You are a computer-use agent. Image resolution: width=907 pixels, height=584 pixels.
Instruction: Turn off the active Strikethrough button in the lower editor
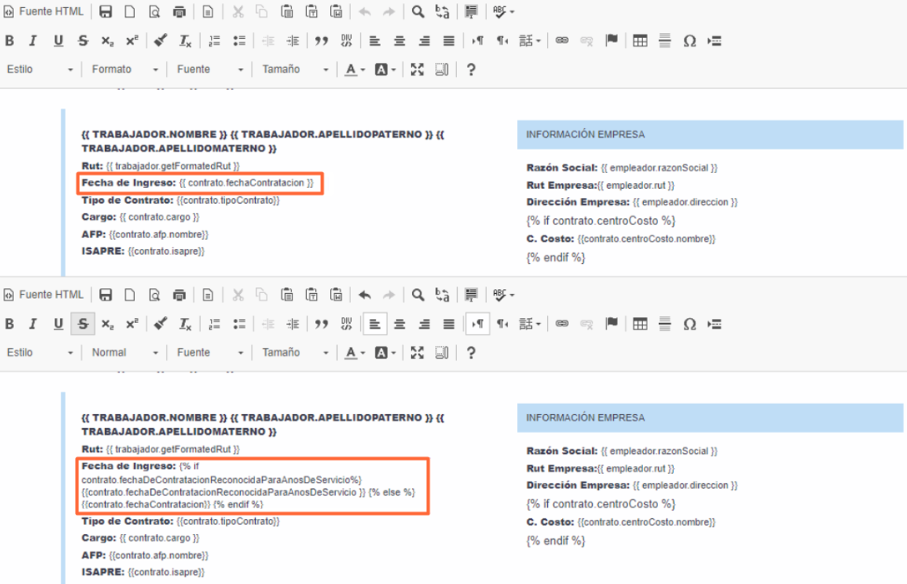point(83,324)
